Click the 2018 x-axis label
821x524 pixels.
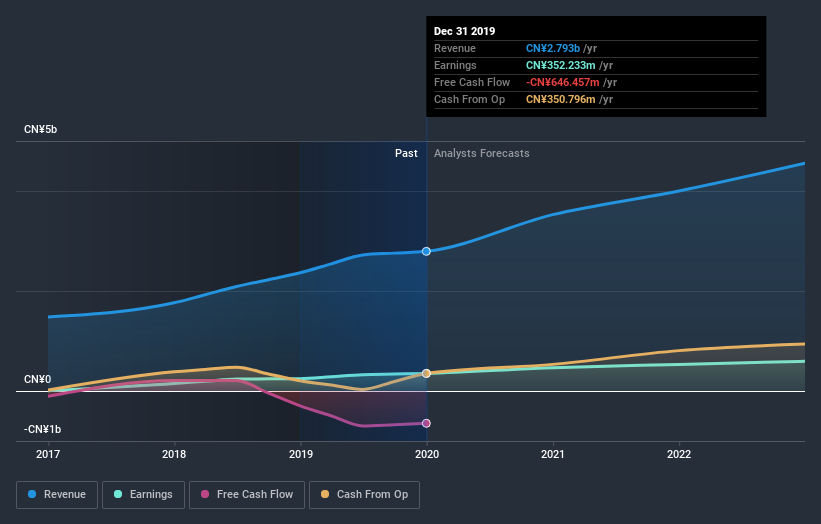[174, 454]
